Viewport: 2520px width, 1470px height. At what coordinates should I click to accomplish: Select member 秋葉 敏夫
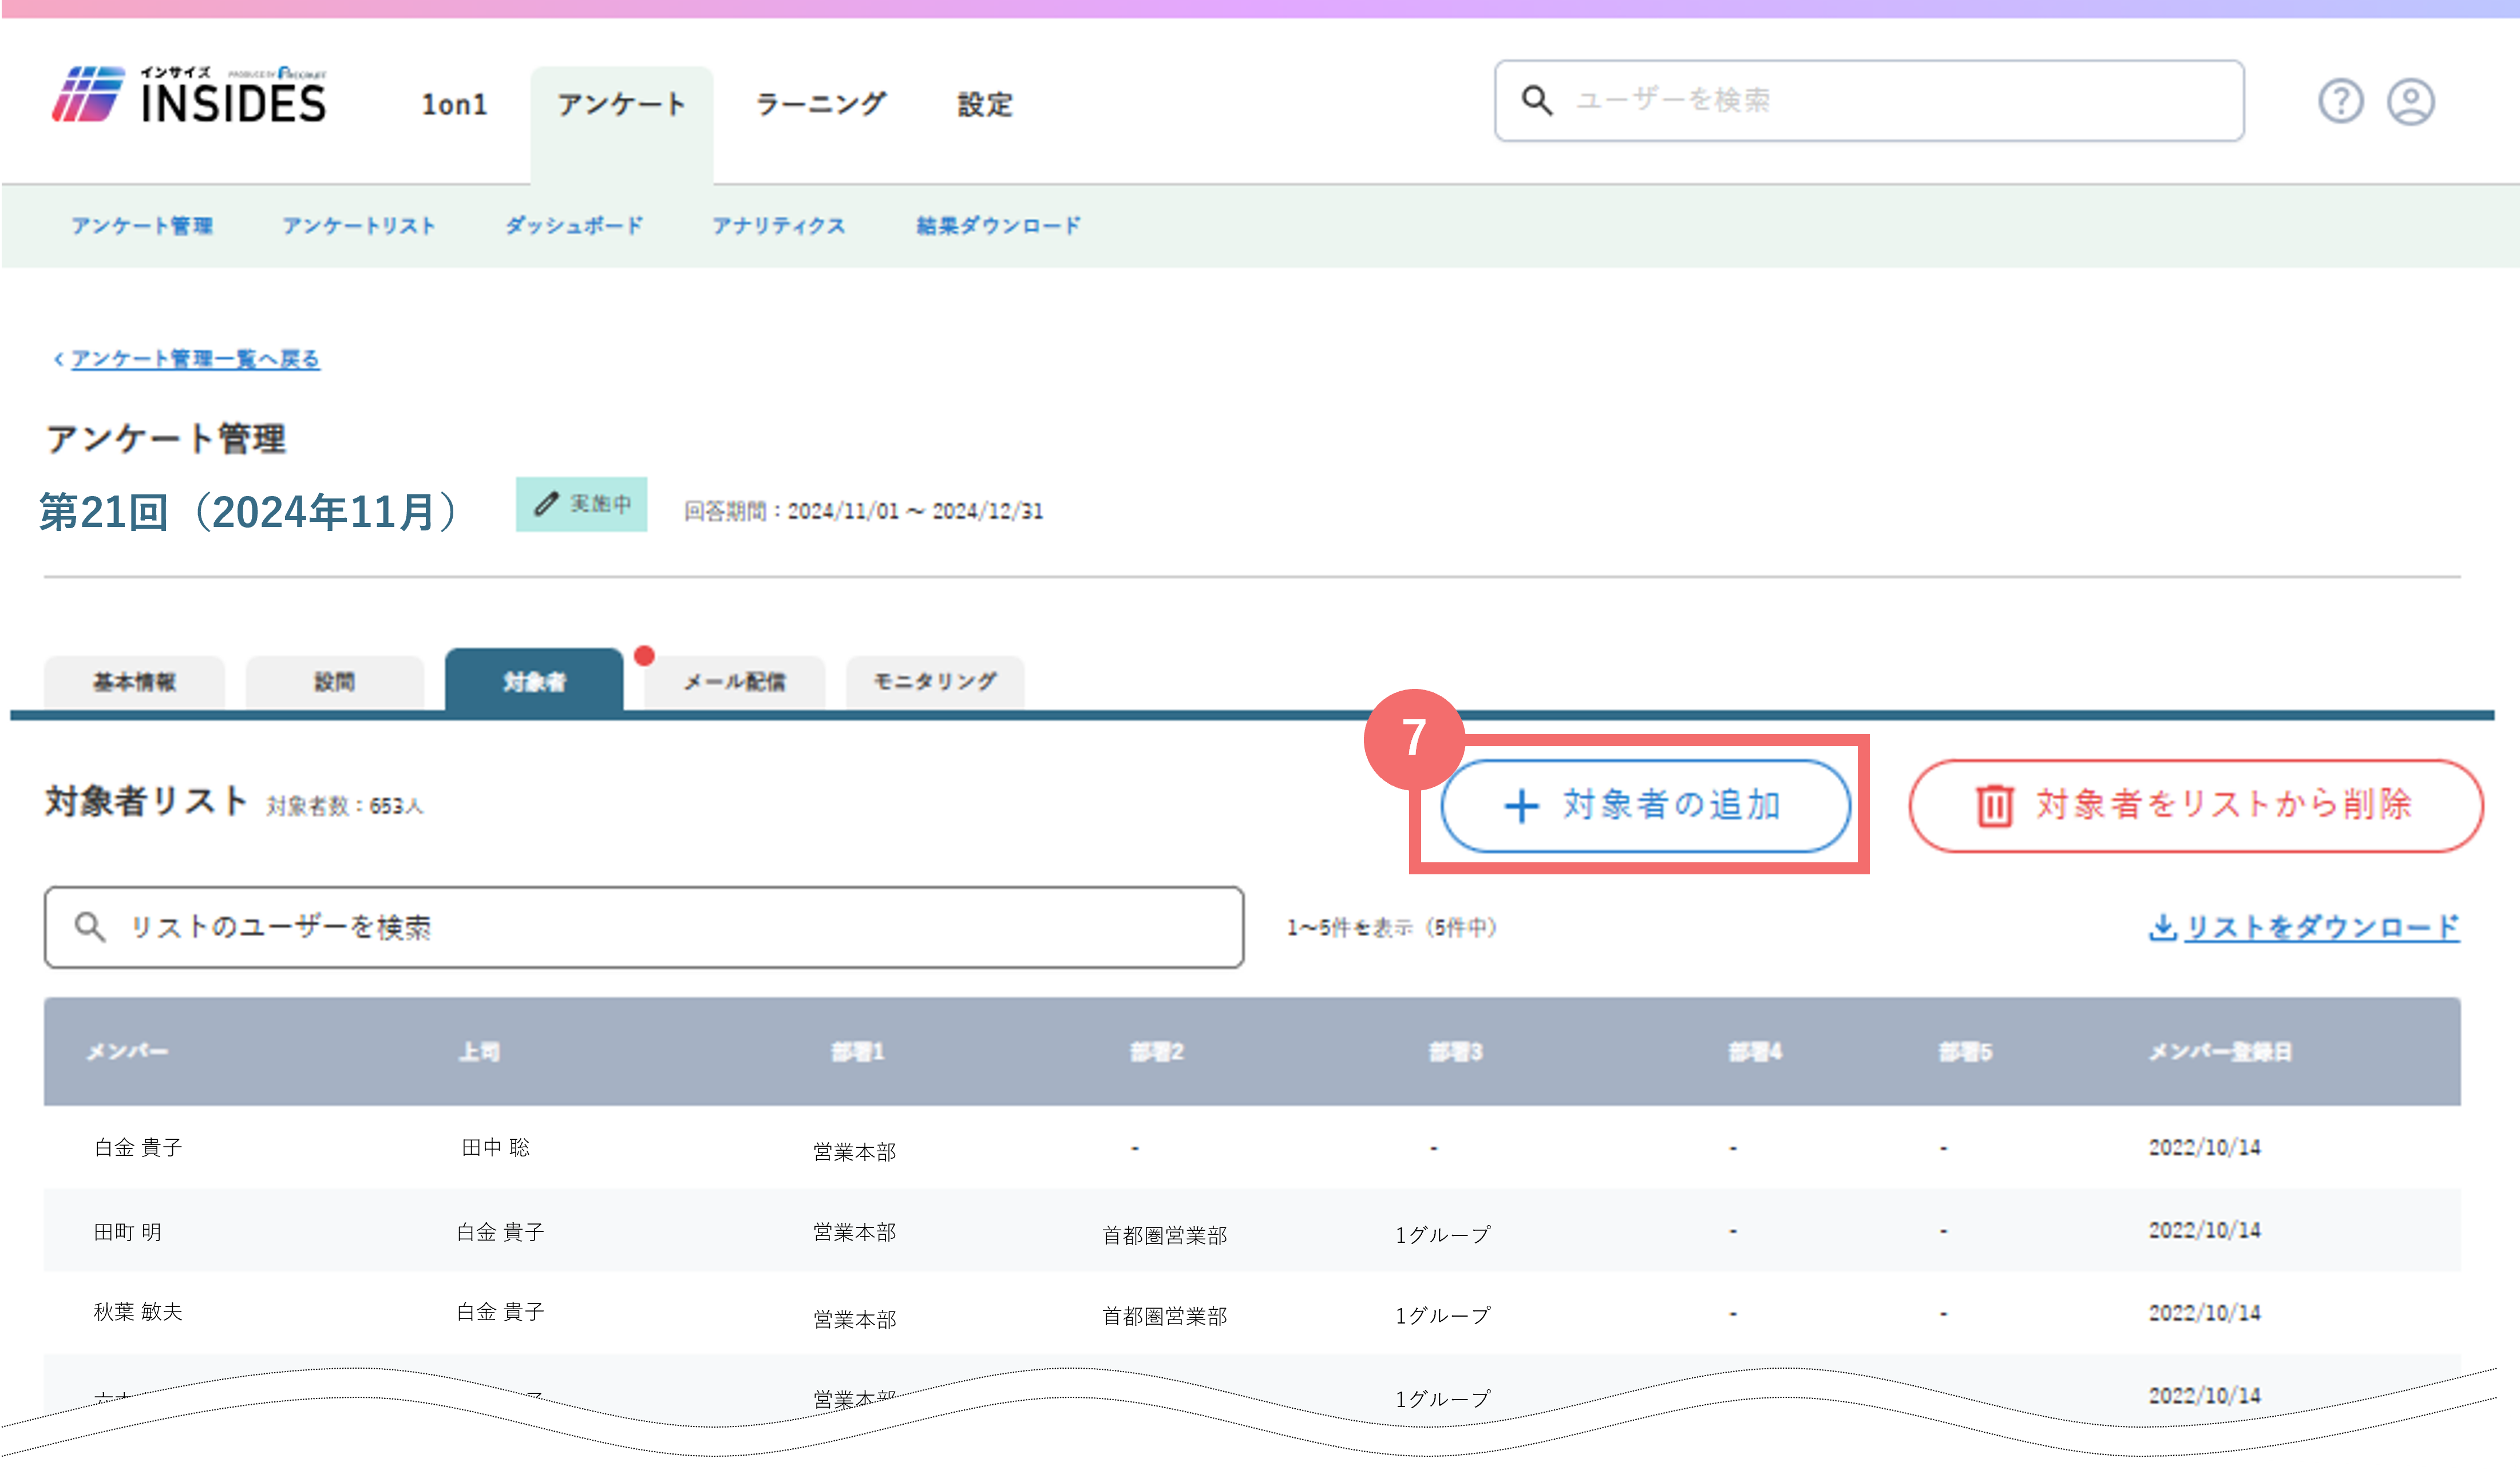pyautogui.click(x=138, y=1312)
